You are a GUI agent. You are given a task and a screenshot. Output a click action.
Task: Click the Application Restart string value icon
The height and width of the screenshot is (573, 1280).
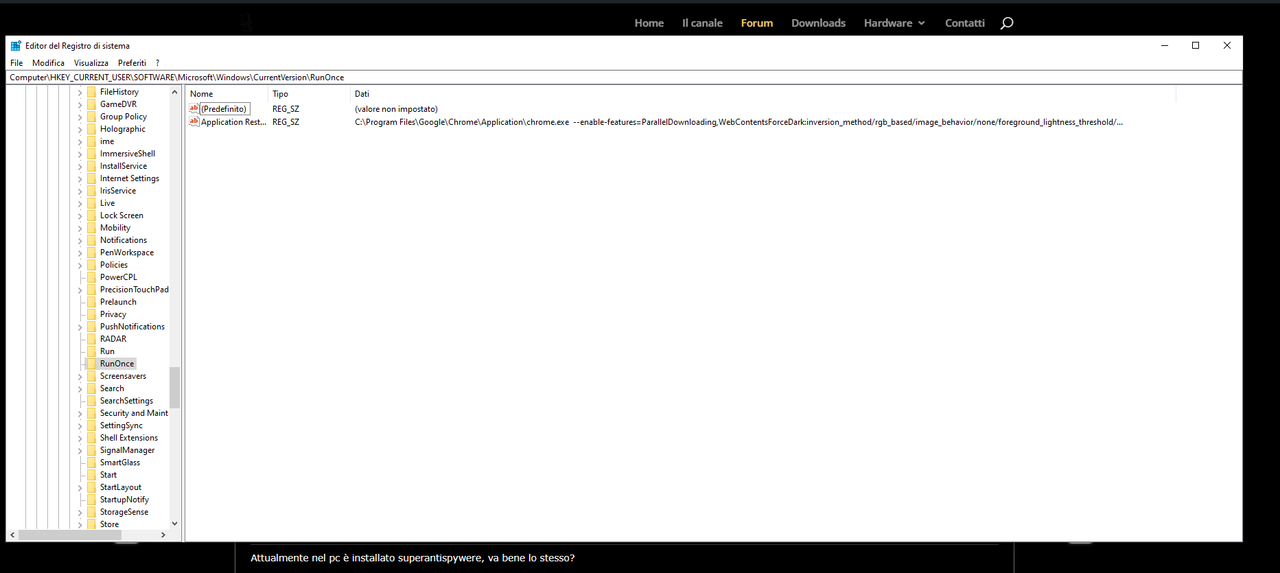point(194,121)
